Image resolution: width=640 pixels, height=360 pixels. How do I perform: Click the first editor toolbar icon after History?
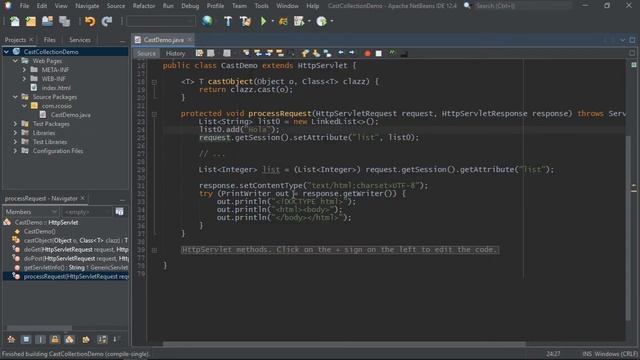point(199,53)
